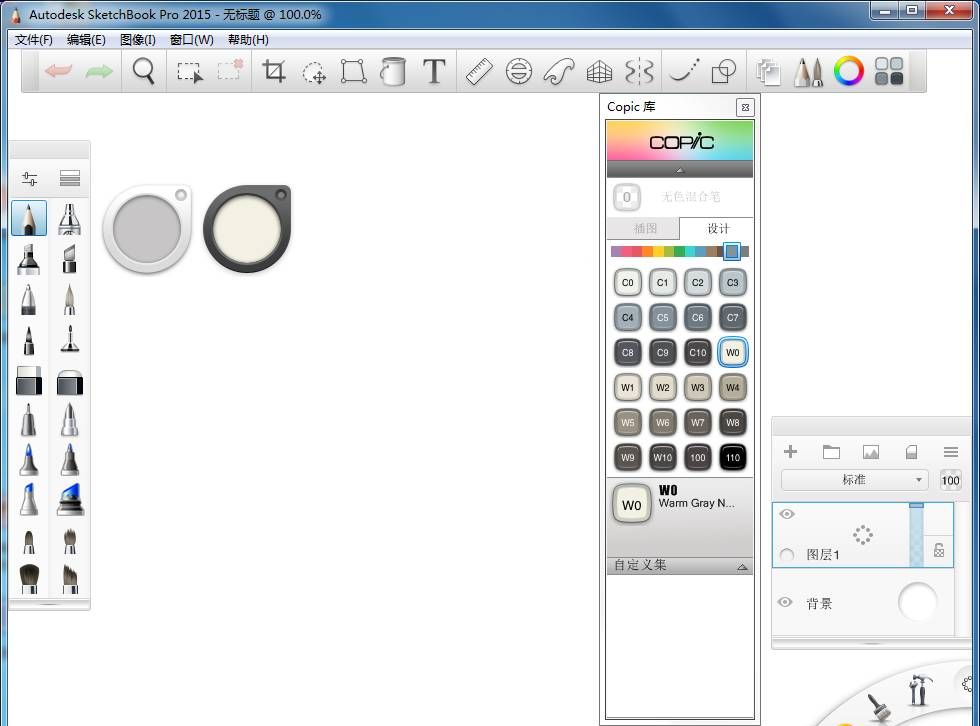
Task: Click the dark color puck
Action: tap(248, 229)
